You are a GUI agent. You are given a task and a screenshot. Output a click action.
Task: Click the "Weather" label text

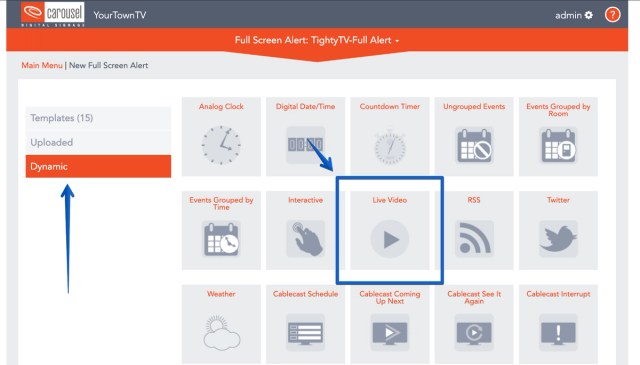pos(221,294)
